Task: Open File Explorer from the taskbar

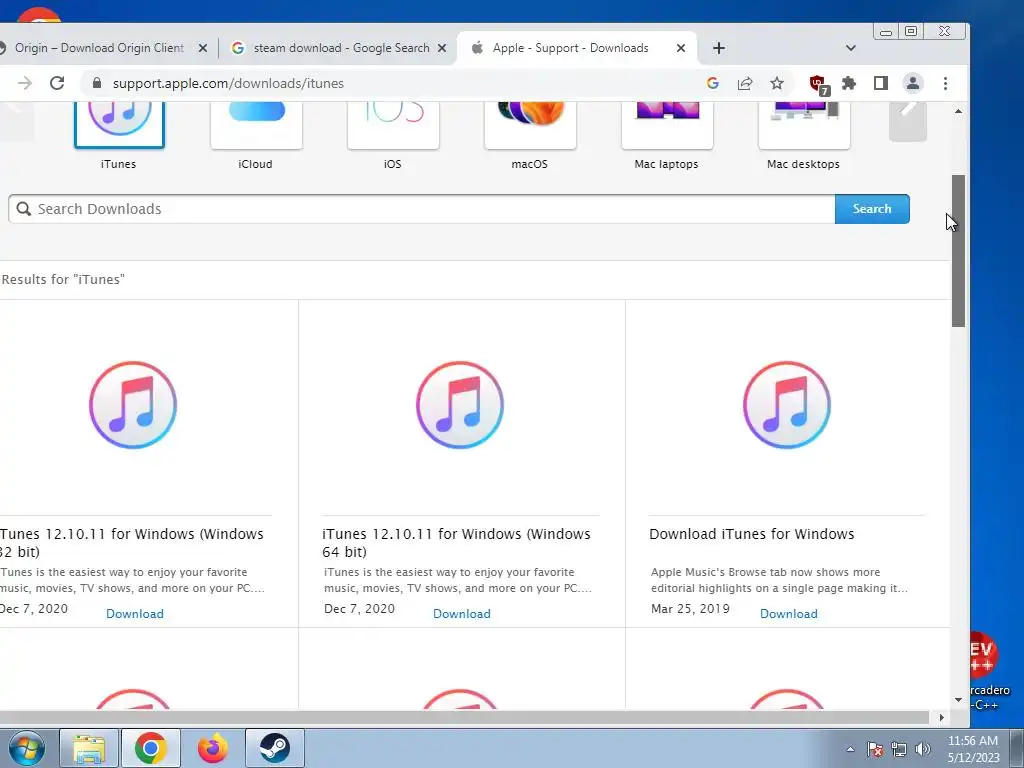Action: tap(89, 748)
